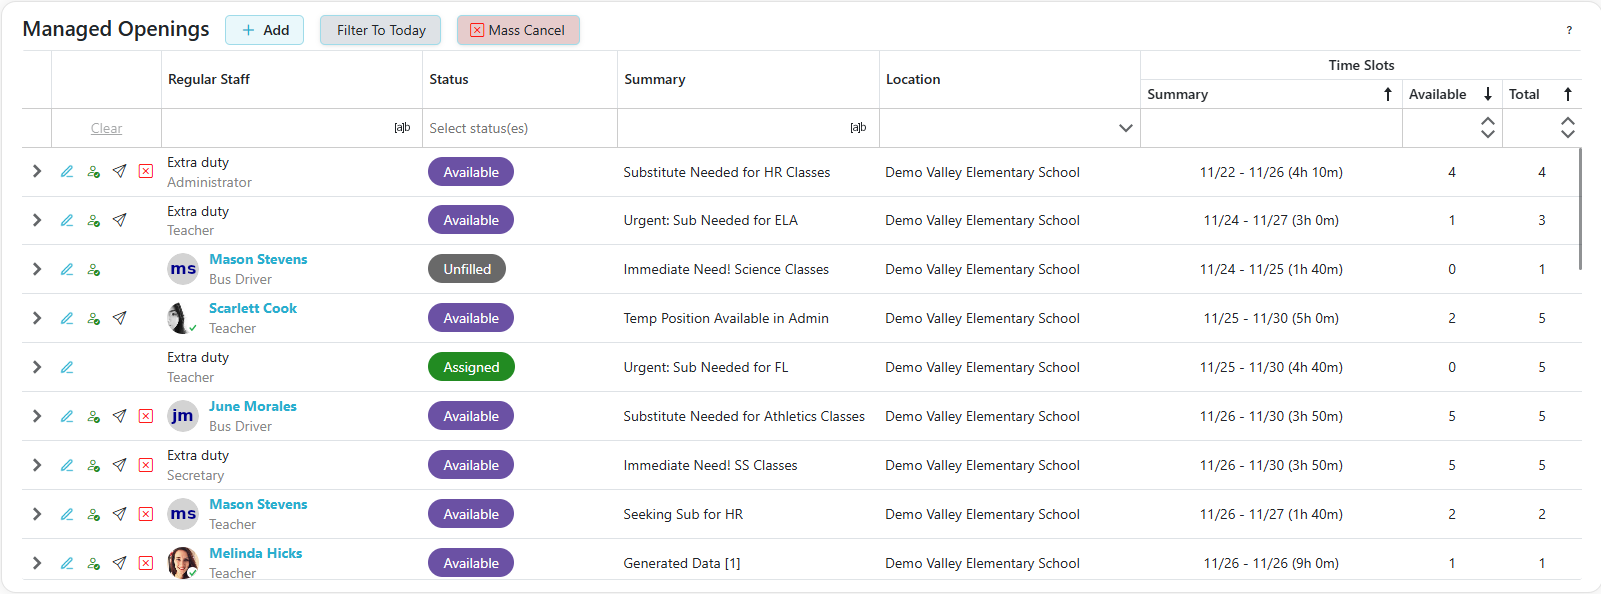Click the red cancel icon on the Extra duty Administrator row
1601x594 pixels.
146,172
